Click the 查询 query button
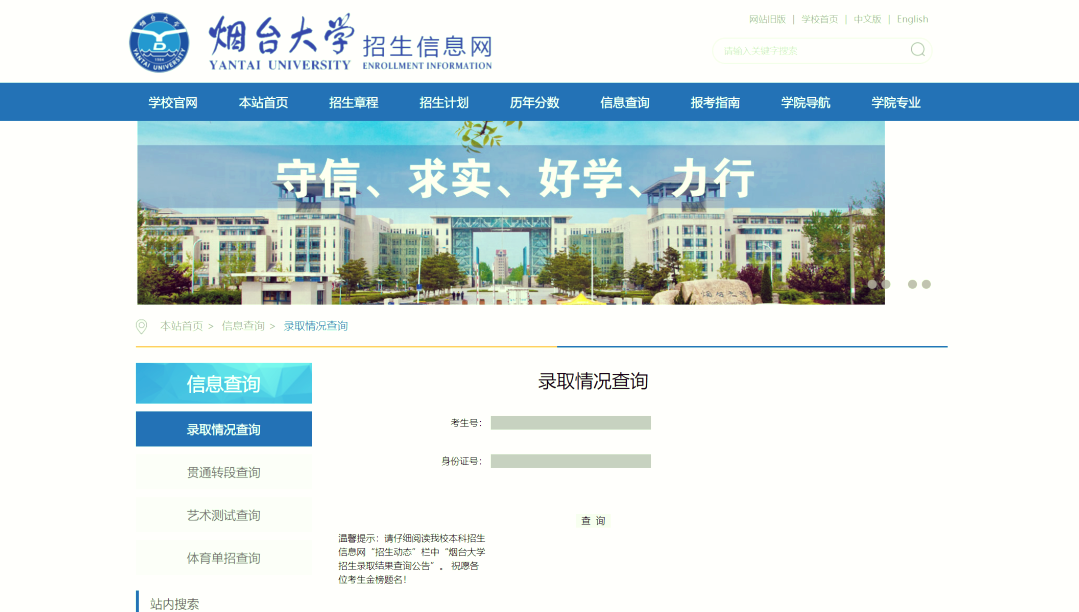The width and height of the screenshot is (1079, 612). point(595,520)
